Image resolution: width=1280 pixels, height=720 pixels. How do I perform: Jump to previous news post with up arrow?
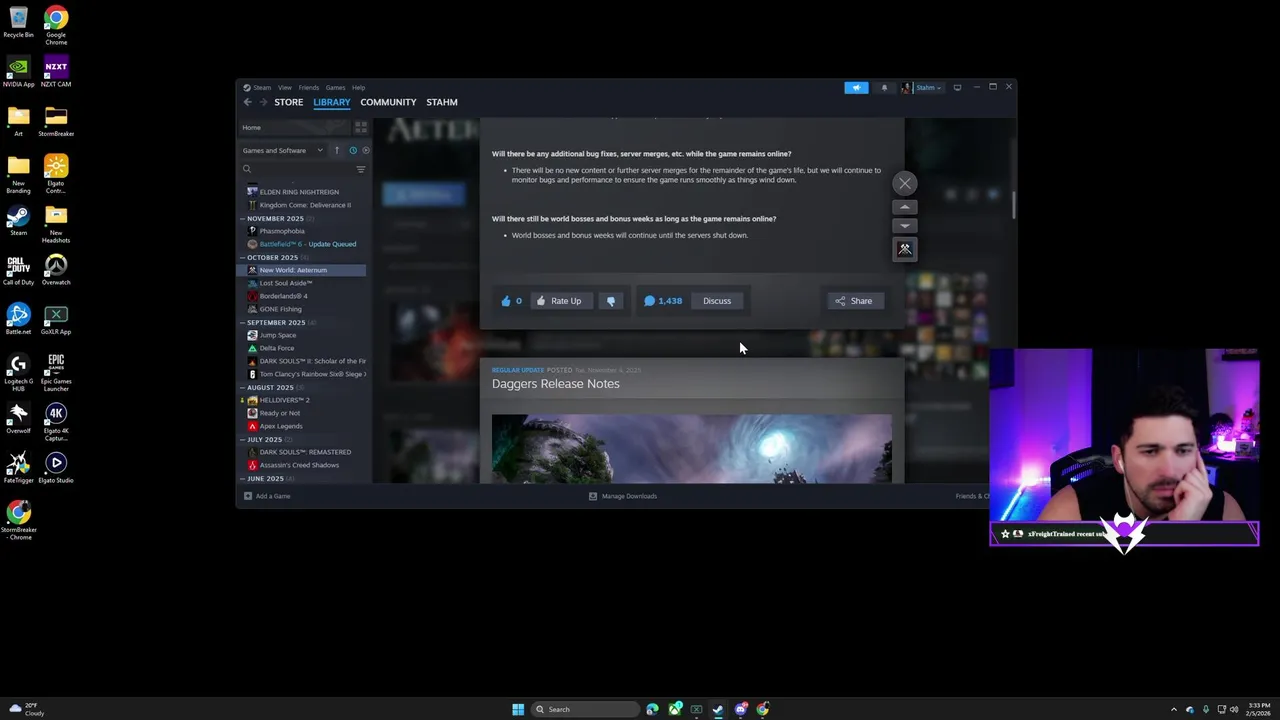pyautogui.click(x=905, y=207)
